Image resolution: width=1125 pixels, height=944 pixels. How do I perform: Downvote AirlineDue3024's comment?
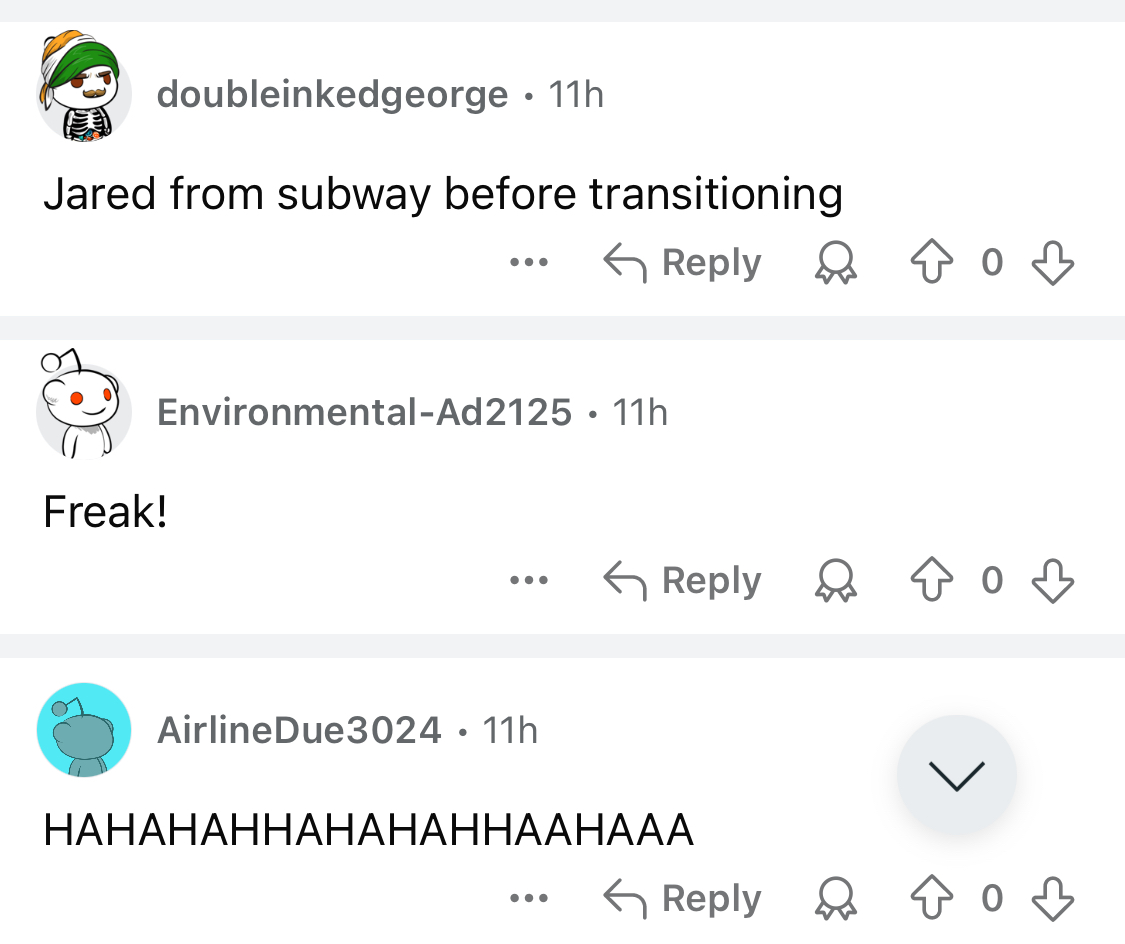(x=1052, y=898)
